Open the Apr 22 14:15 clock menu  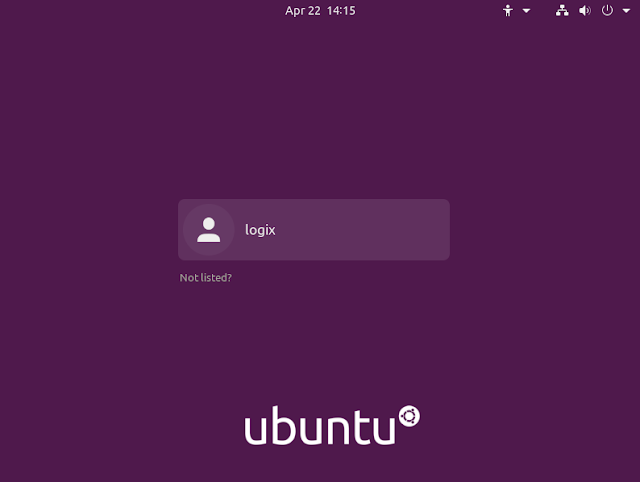pyautogui.click(x=320, y=11)
